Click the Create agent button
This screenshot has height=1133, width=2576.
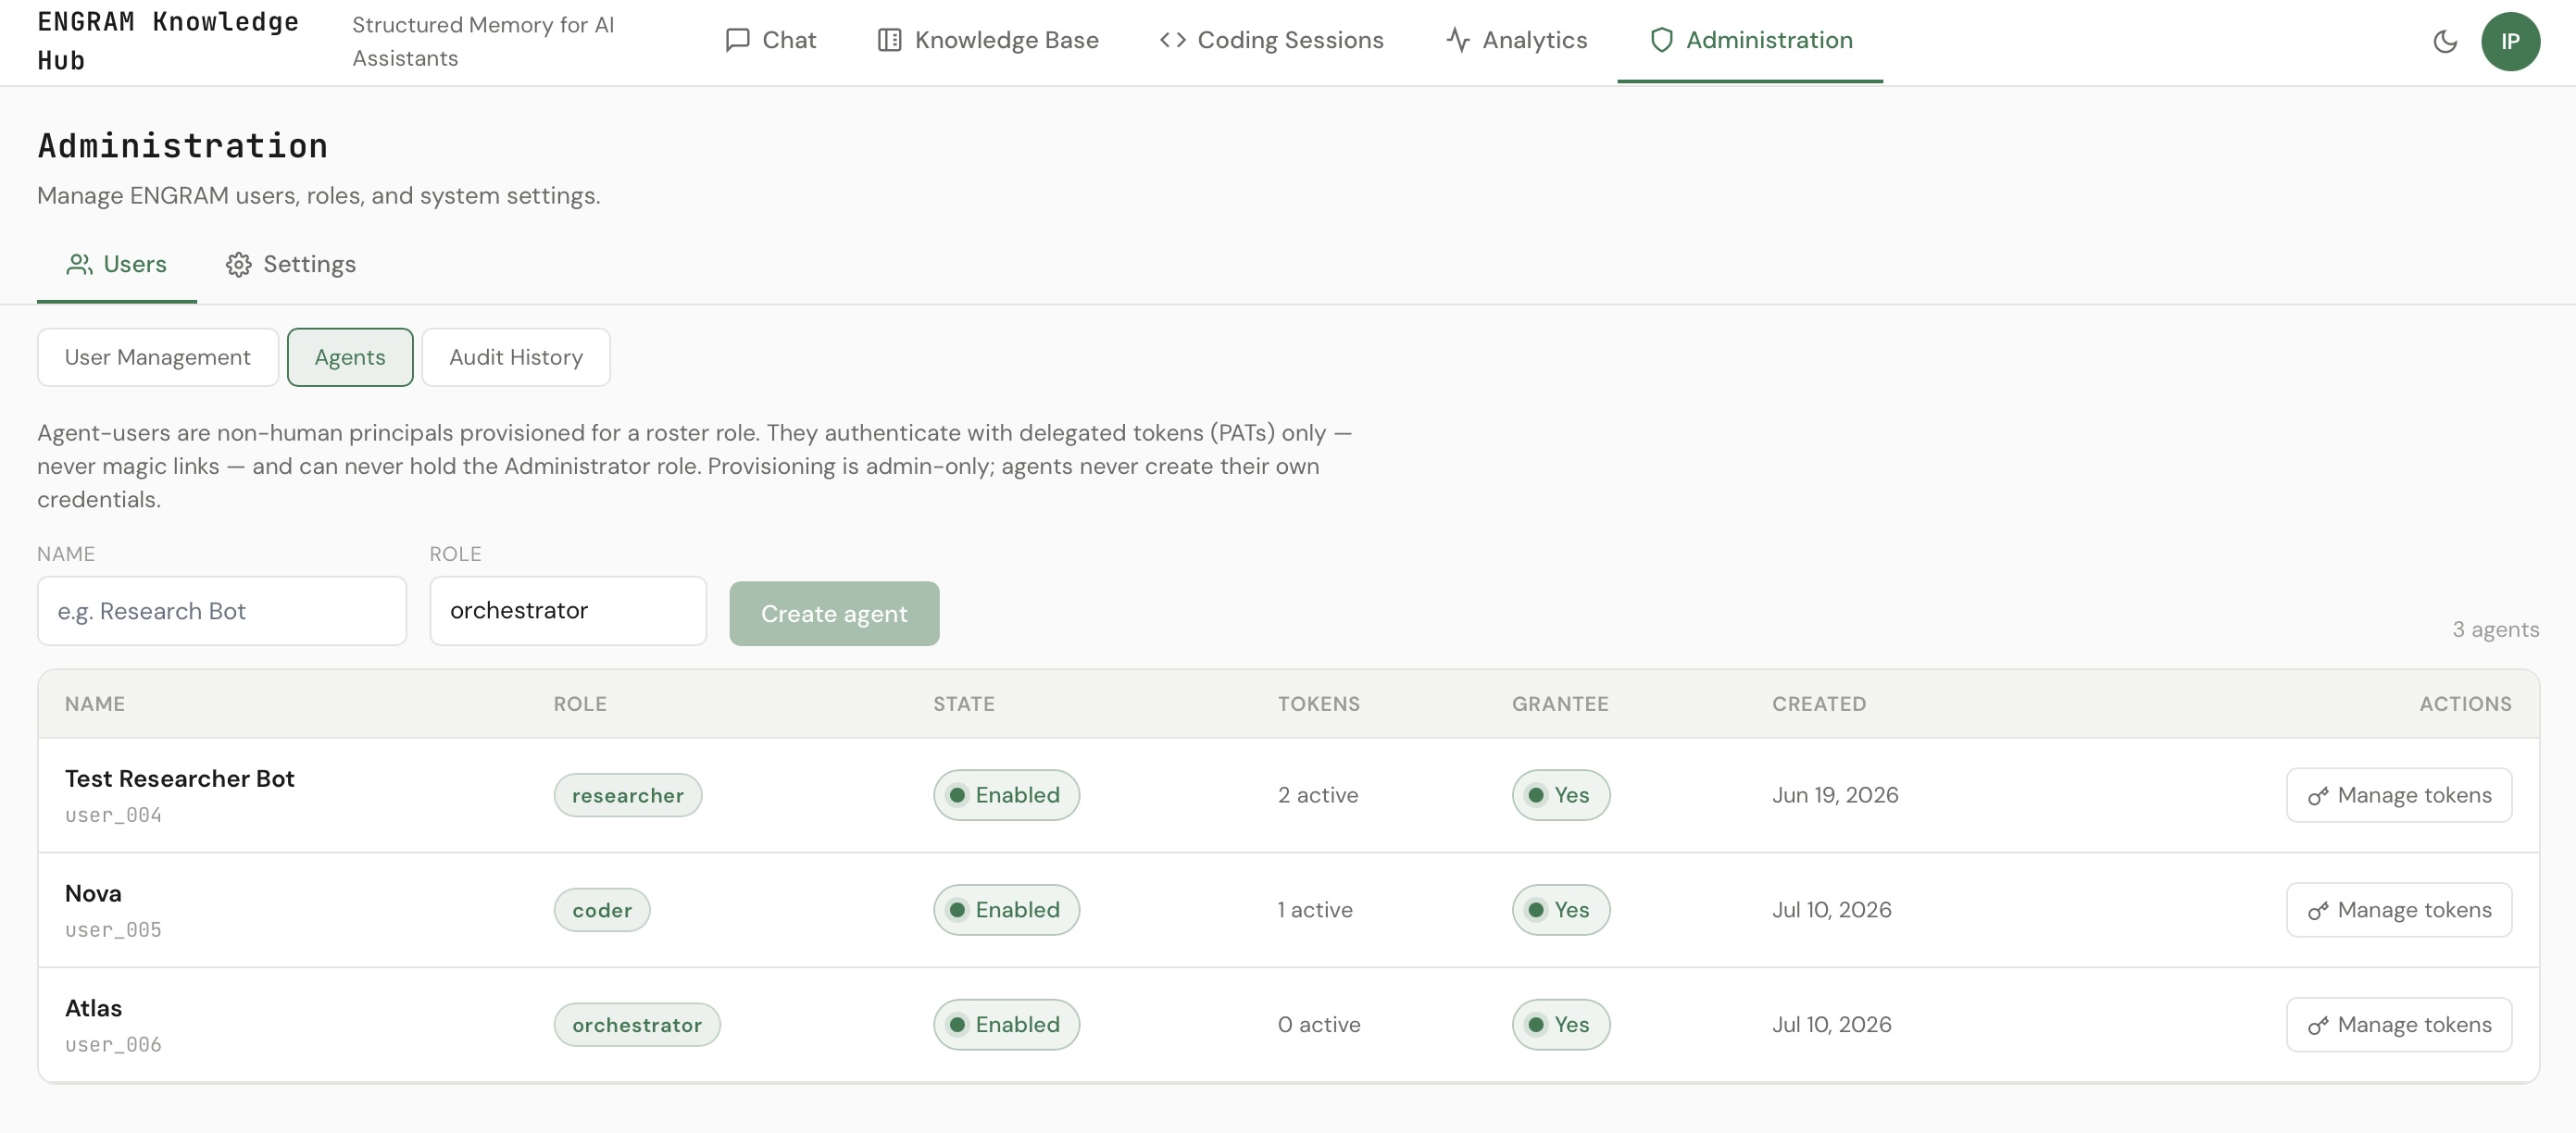coord(834,613)
